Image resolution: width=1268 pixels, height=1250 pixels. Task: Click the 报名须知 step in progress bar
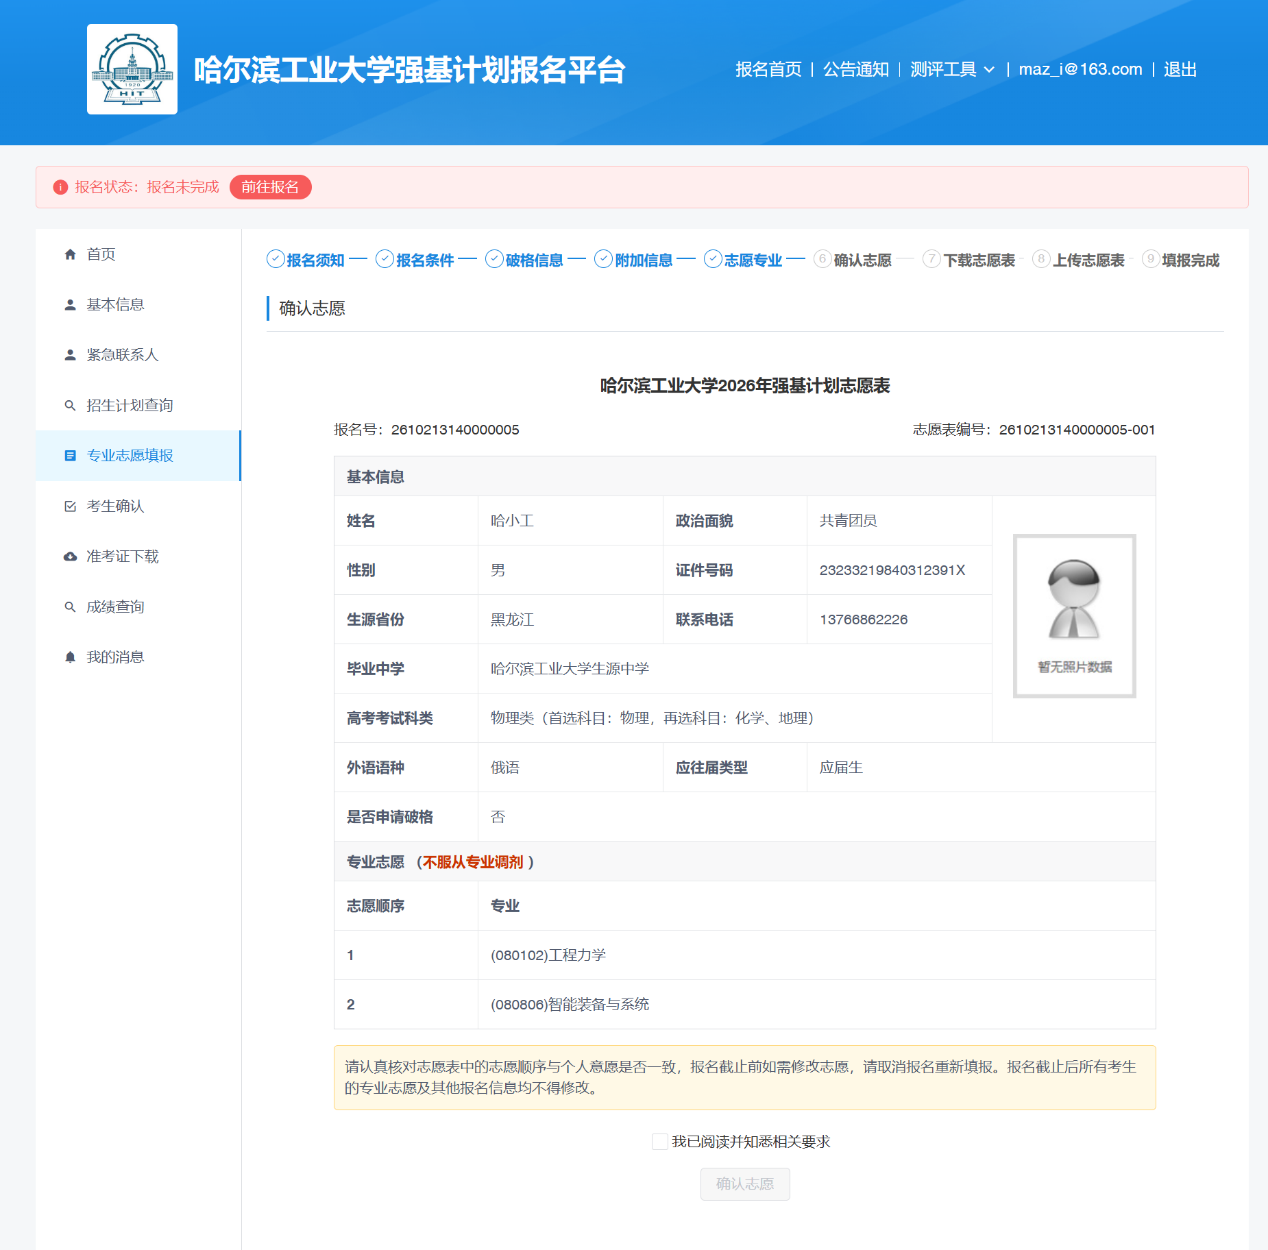pos(306,260)
